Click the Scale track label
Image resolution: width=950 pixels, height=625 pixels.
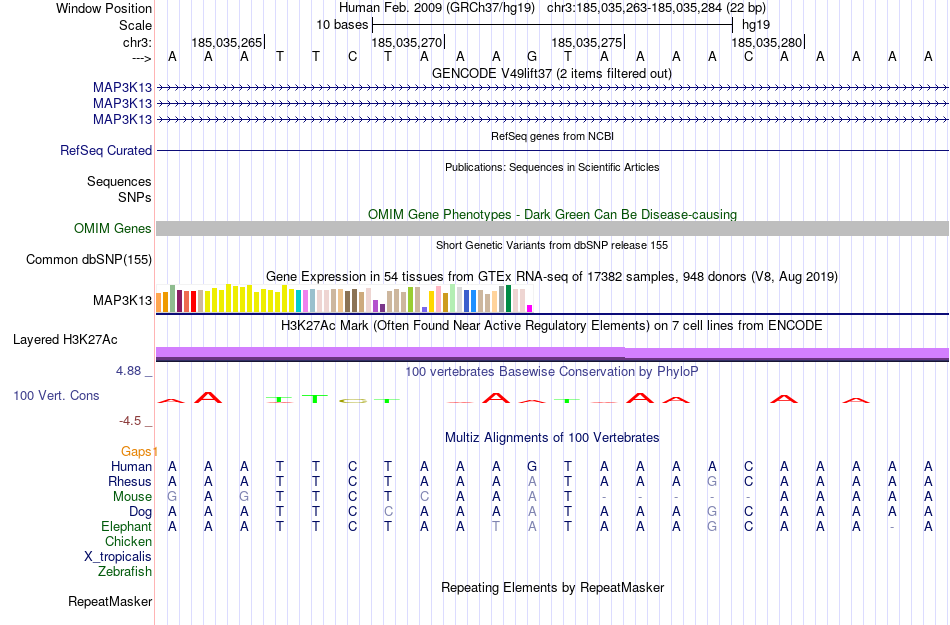pos(135,25)
